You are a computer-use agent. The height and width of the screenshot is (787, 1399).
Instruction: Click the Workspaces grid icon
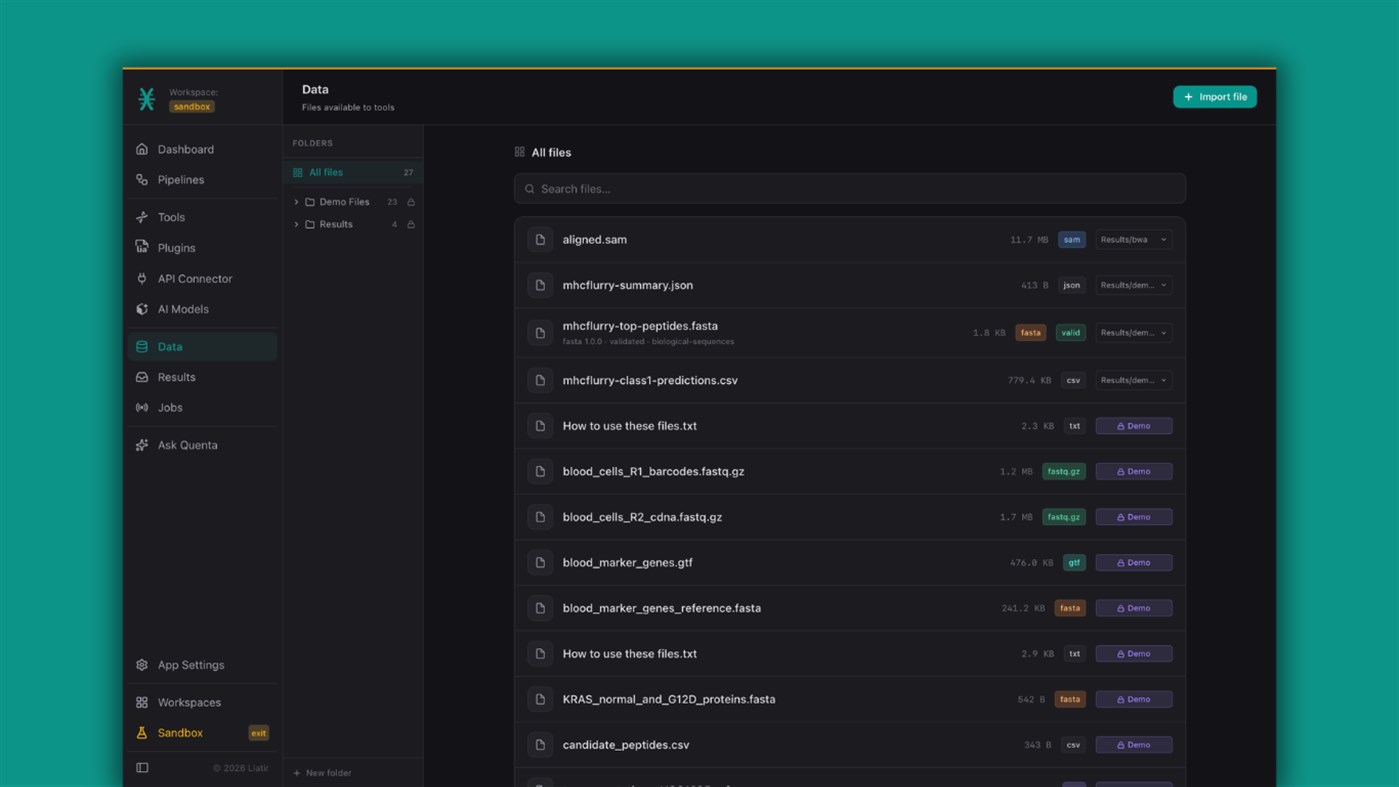coord(142,703)
